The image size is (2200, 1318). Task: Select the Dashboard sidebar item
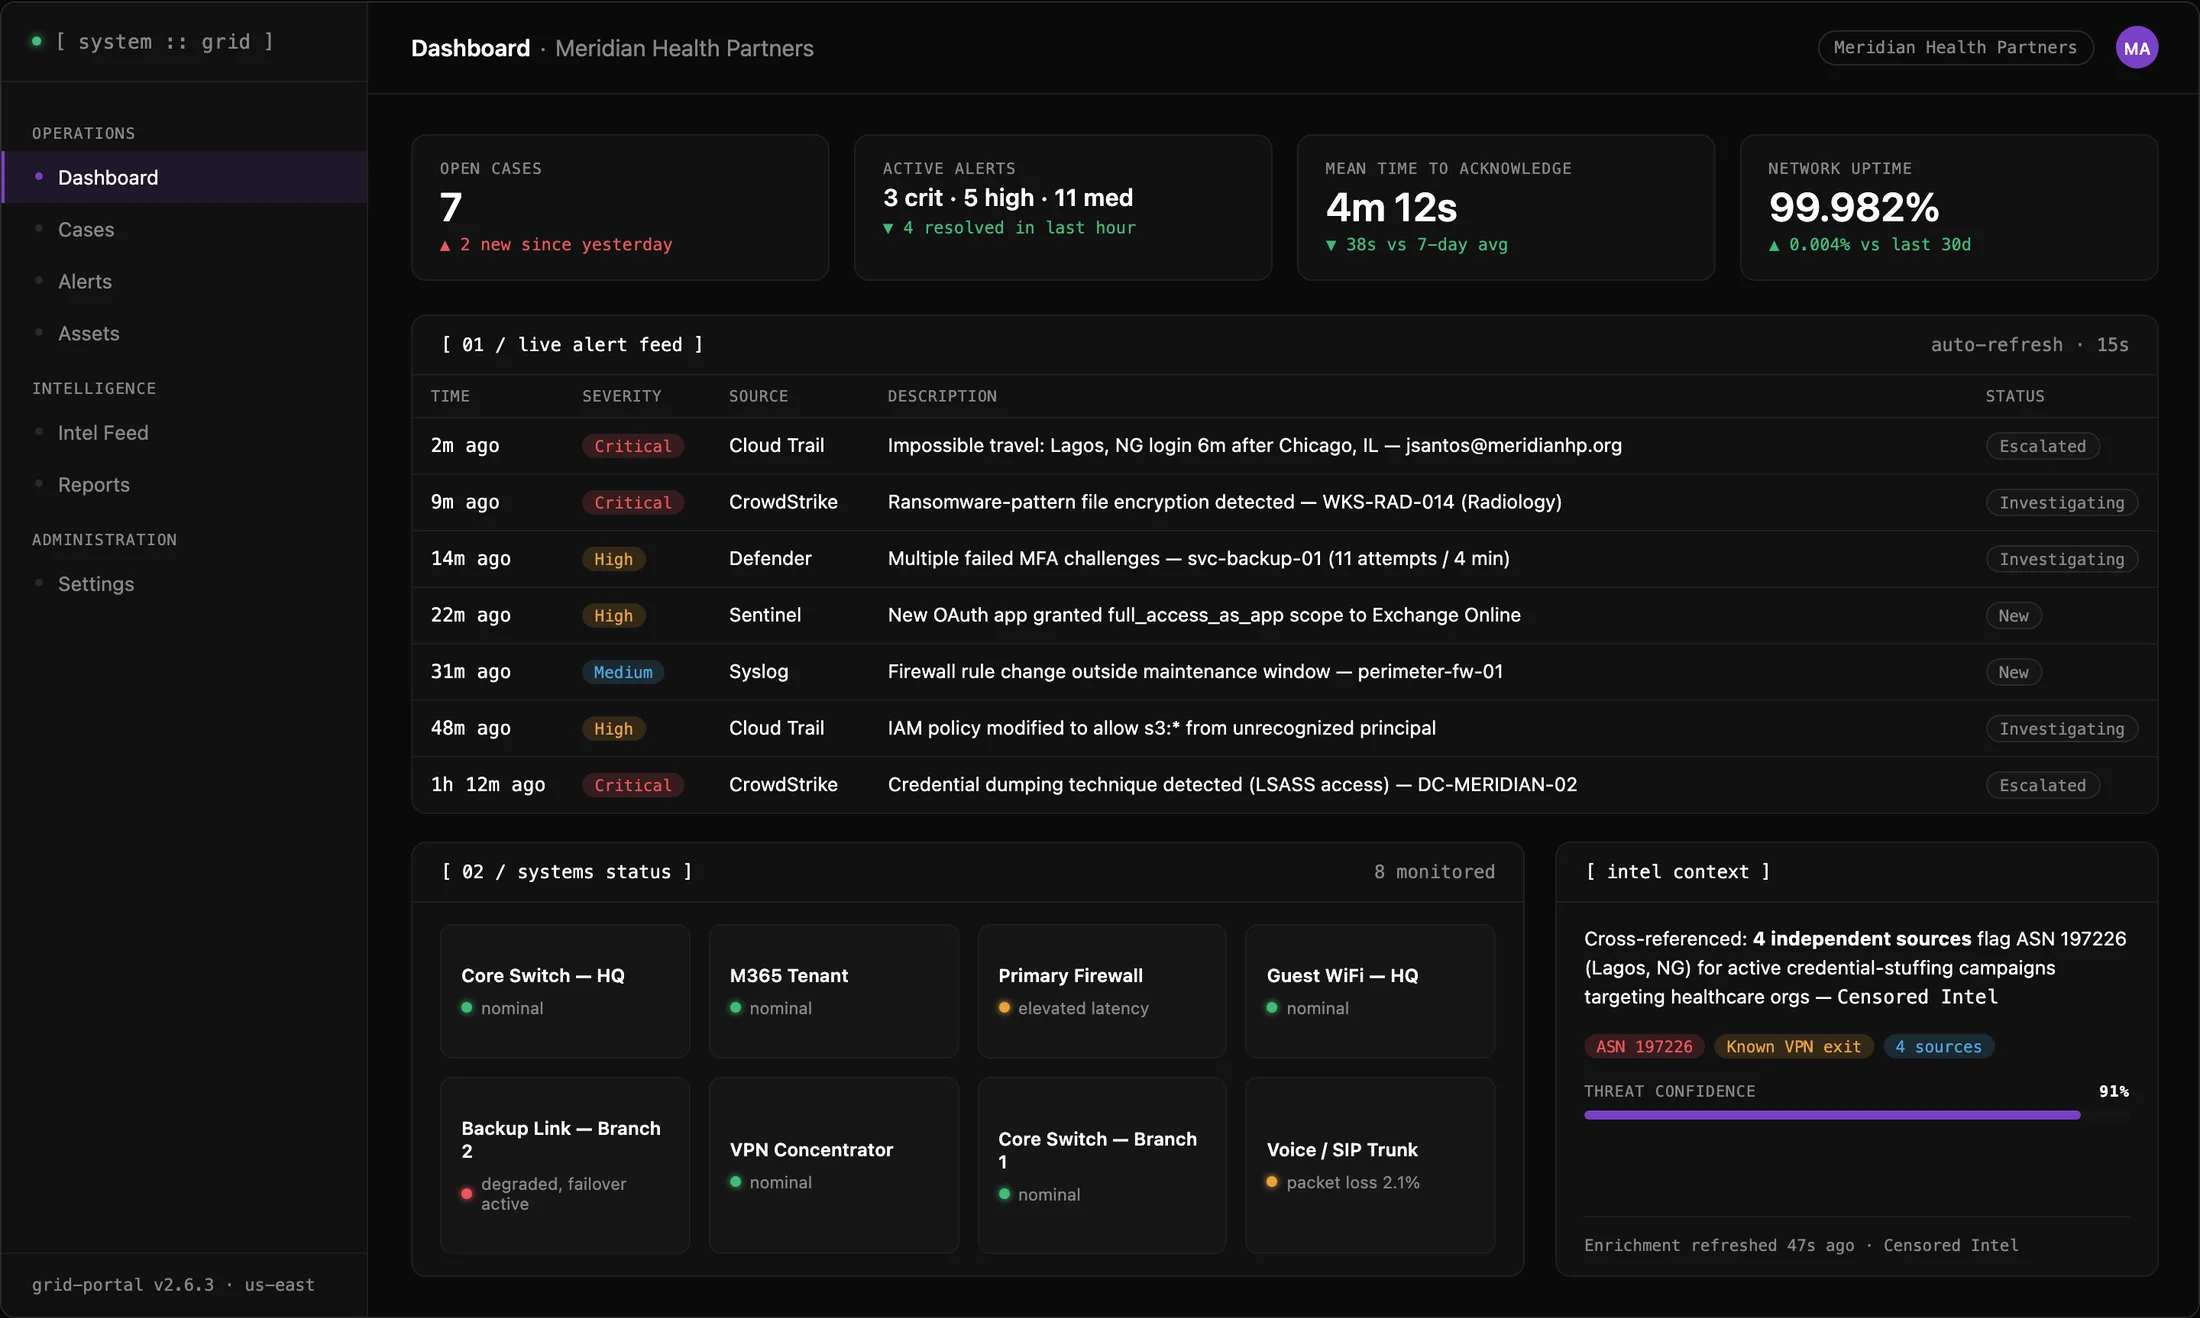(184, 177)
